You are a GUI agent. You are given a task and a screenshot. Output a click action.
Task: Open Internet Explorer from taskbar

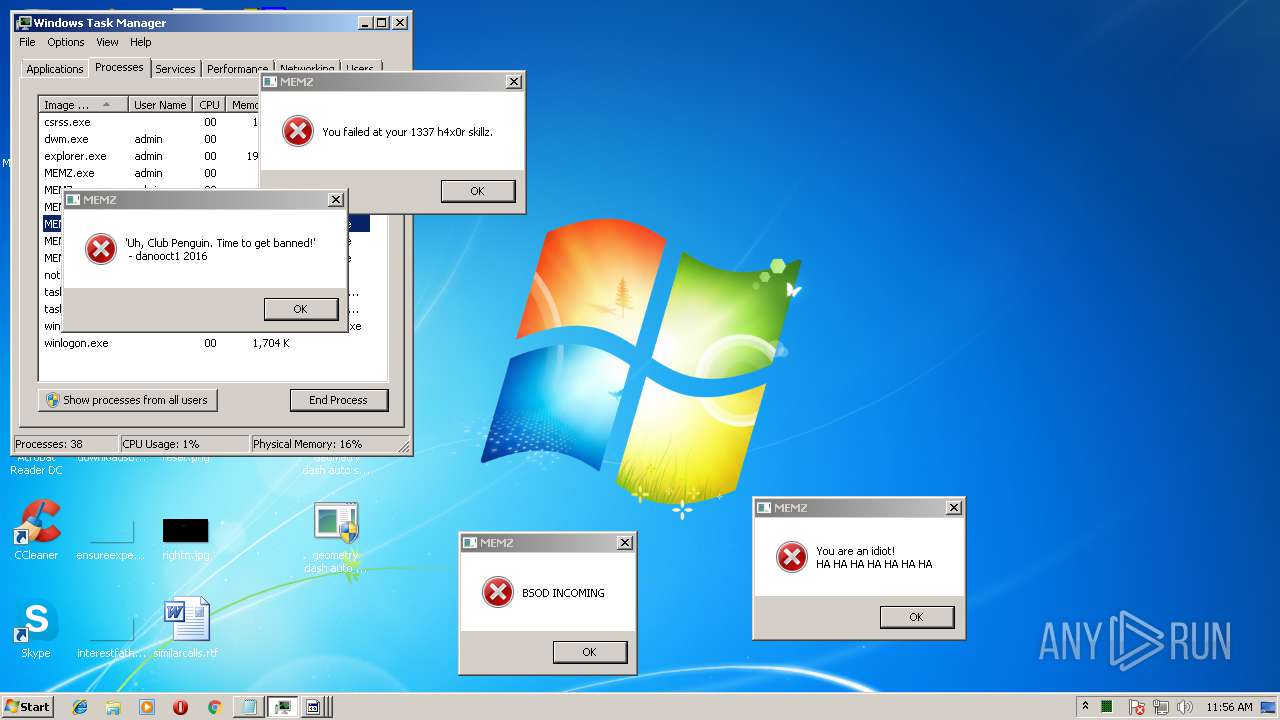(80, 707)
